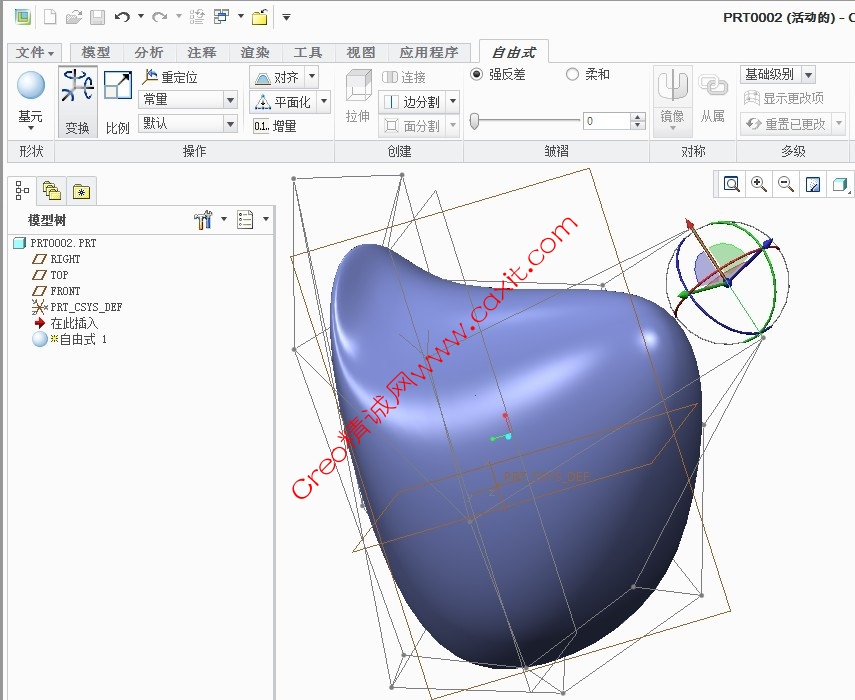Click the crease slider handle
Viewport: 855px width, 700px height.
474,121
